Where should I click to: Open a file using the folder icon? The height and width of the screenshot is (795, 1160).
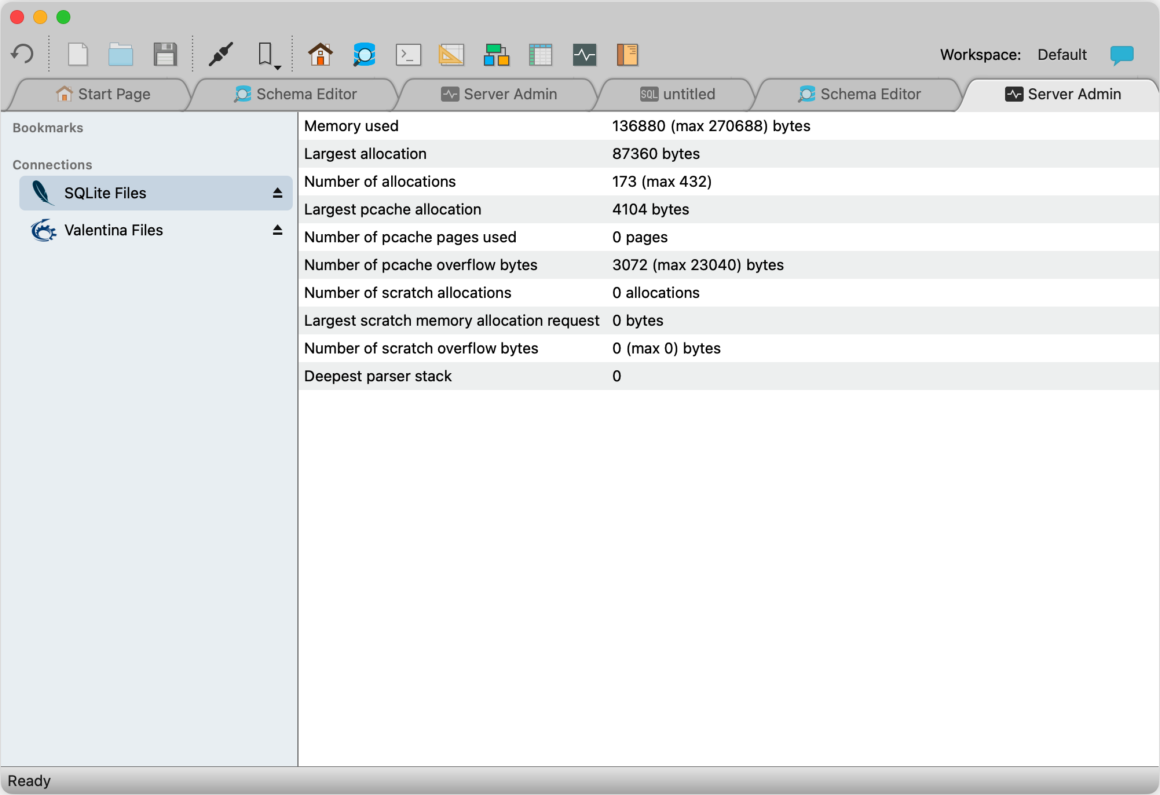(x=121, y=54)
